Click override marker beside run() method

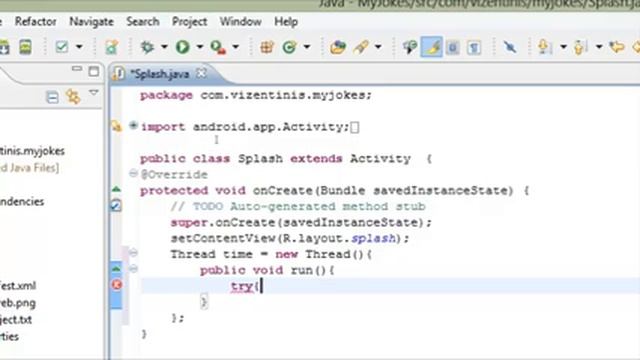coord(116,269)
